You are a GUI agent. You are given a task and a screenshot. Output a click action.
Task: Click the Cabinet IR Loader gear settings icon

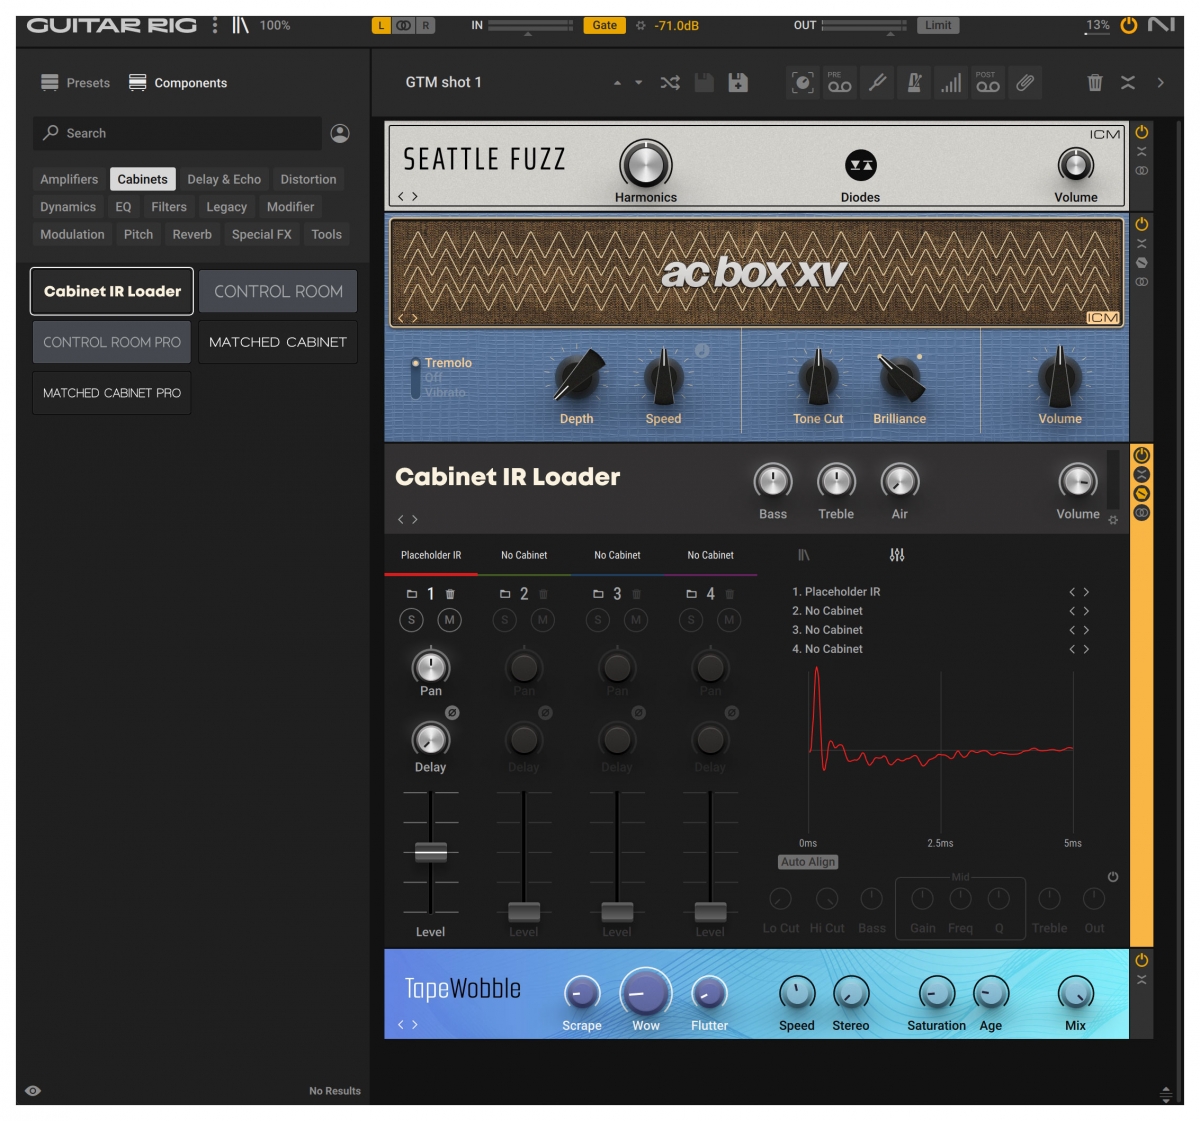click(x=1113, y=521)
